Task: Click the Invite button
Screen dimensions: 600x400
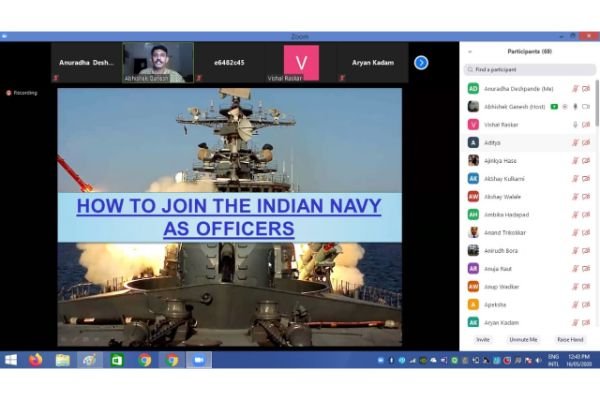Action: click(x=483, y=340)
